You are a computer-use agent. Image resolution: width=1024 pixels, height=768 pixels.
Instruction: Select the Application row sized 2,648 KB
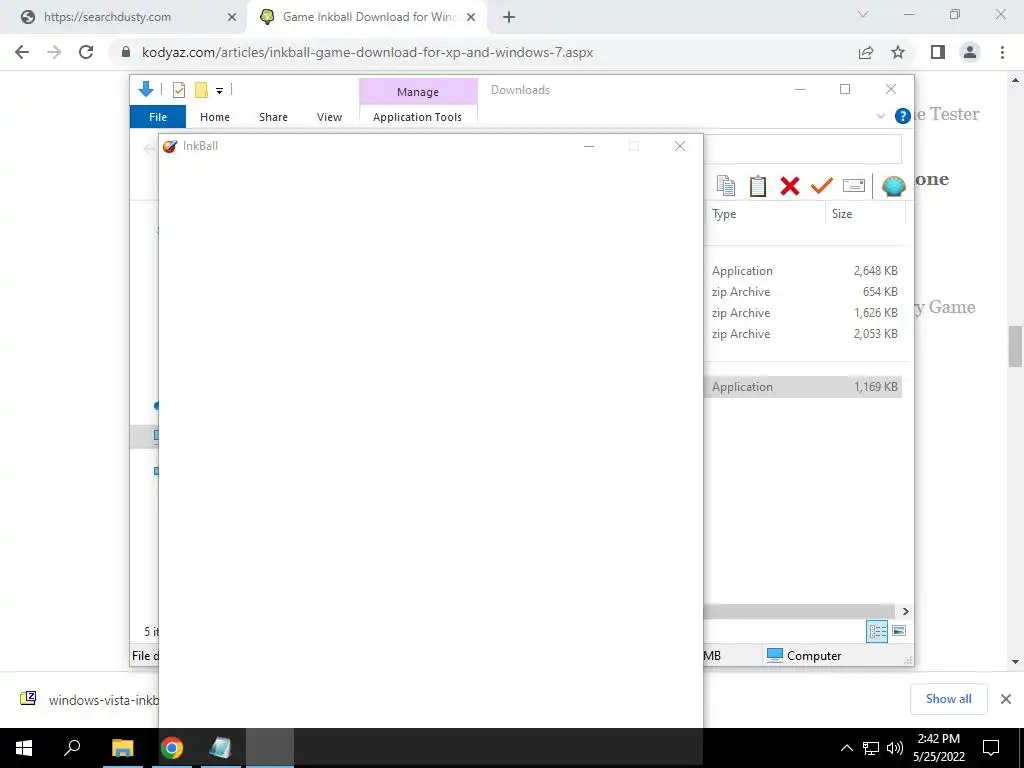coord(804,270)
